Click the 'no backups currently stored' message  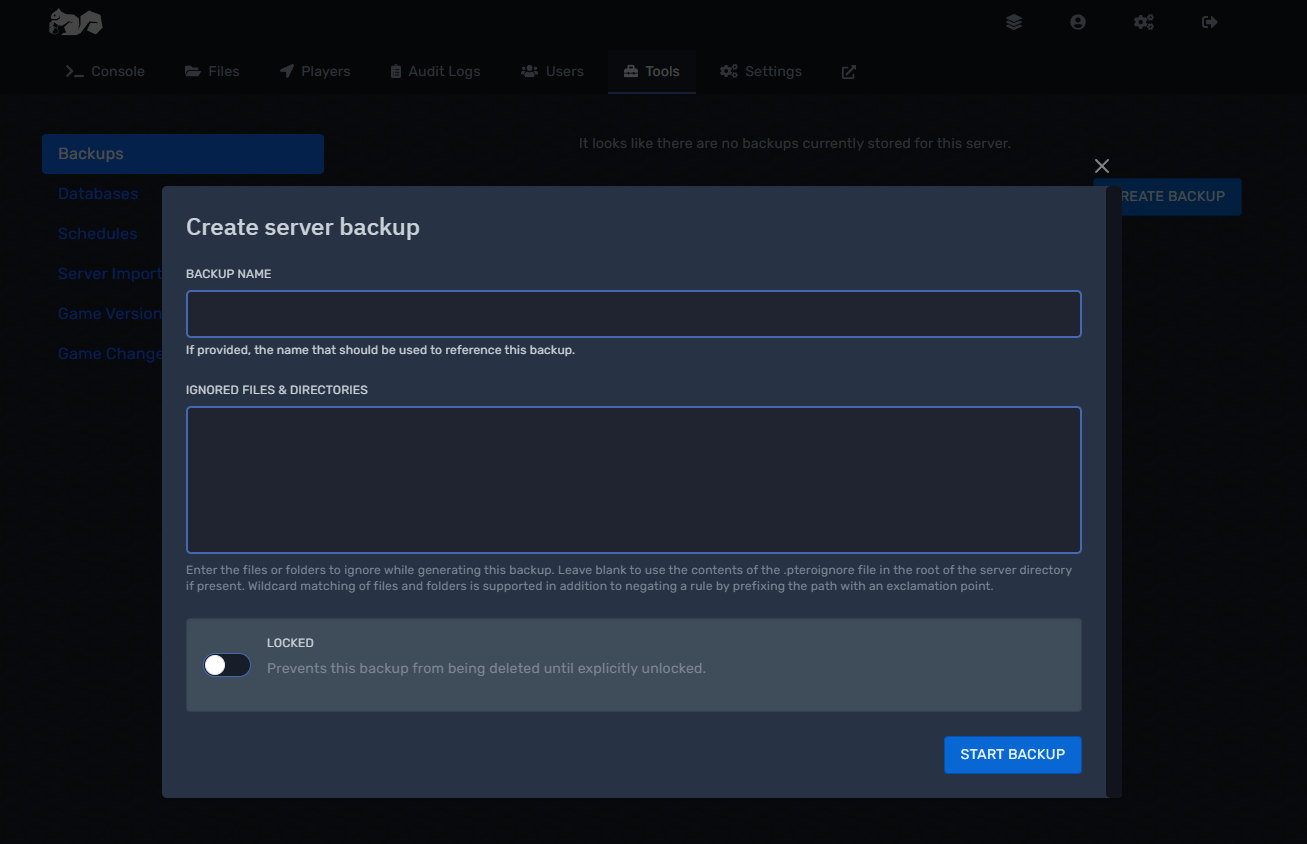[795, 144]
